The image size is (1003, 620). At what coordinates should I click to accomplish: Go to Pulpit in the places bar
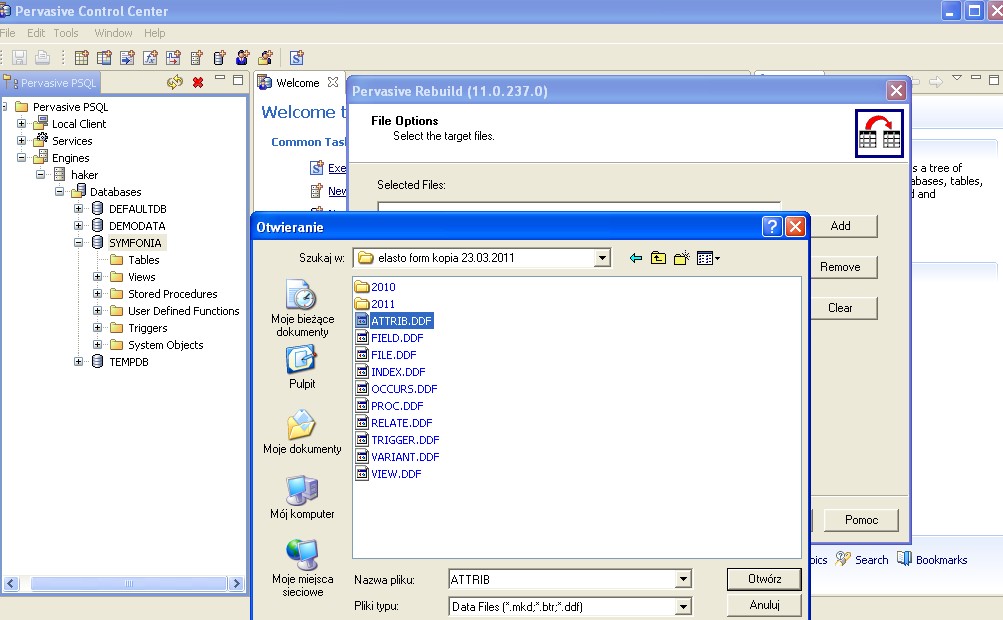[x=302, y=367]
